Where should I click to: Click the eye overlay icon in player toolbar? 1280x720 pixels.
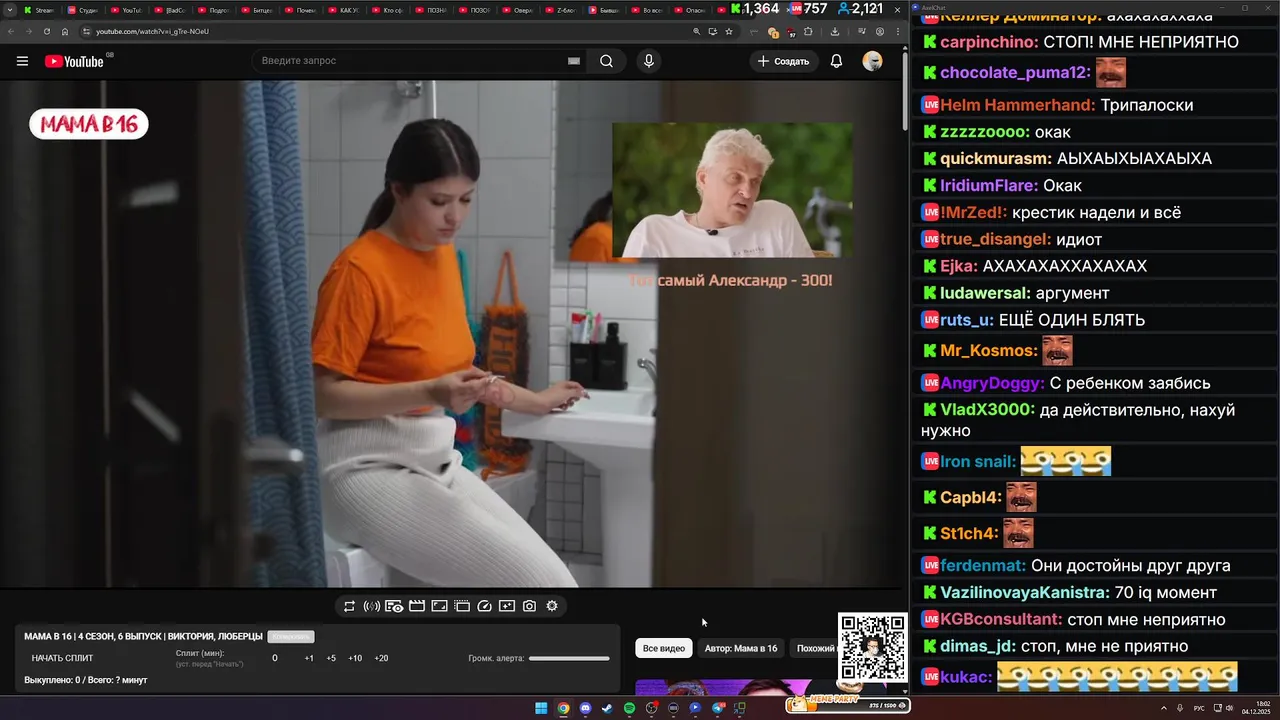[x=394, y=606]
